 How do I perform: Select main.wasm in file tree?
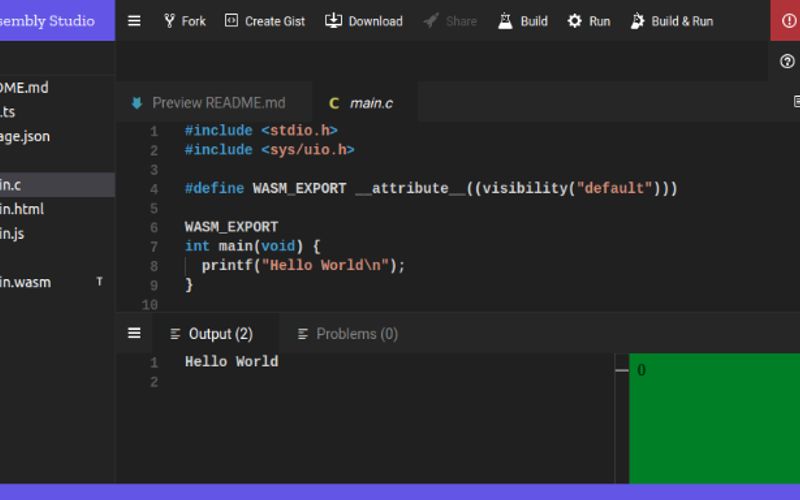(57, 282)
